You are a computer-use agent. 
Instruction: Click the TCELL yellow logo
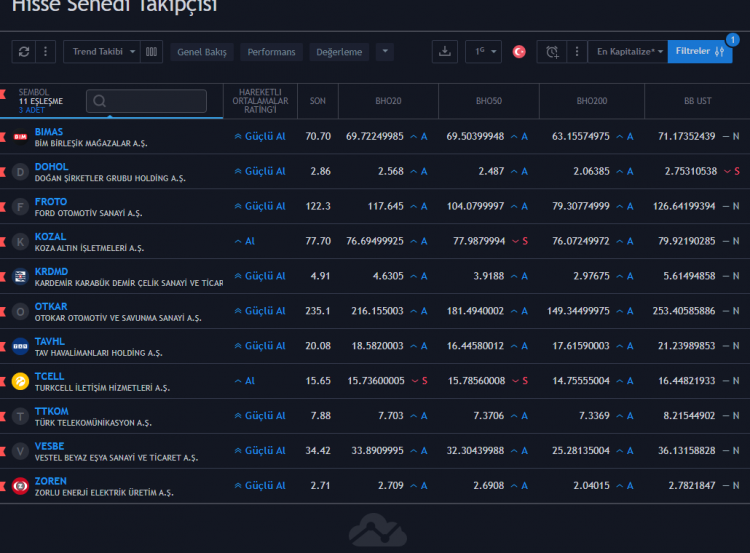[x=20, y=381]
